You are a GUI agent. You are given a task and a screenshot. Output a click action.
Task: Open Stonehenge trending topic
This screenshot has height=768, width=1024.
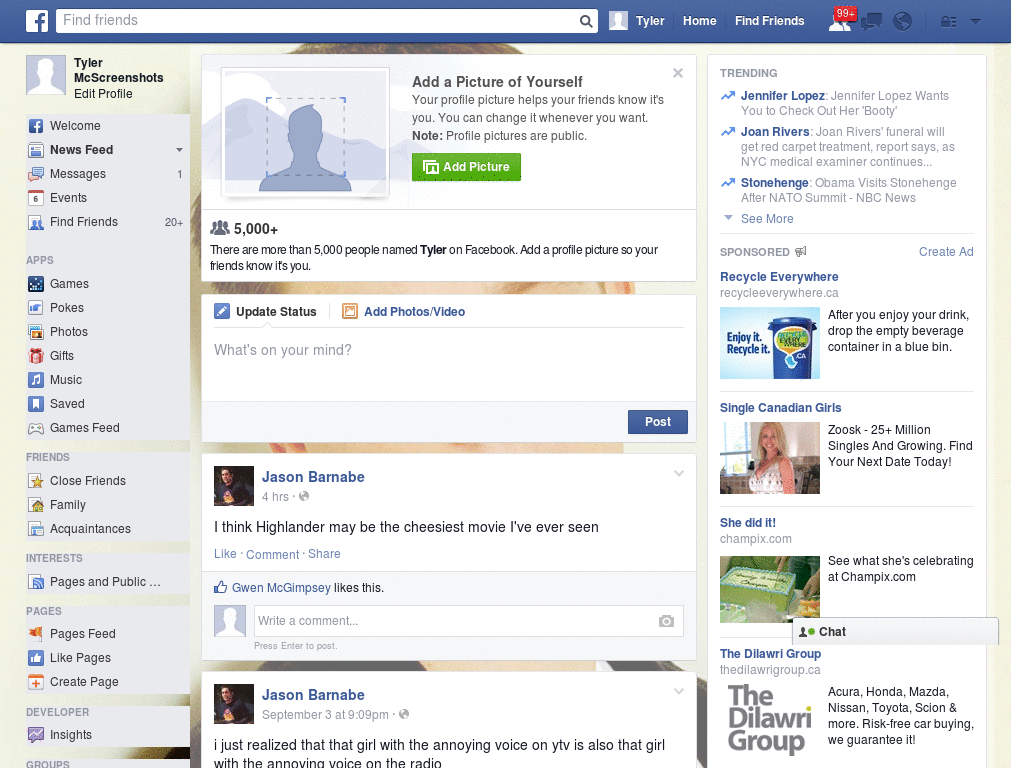775,183
